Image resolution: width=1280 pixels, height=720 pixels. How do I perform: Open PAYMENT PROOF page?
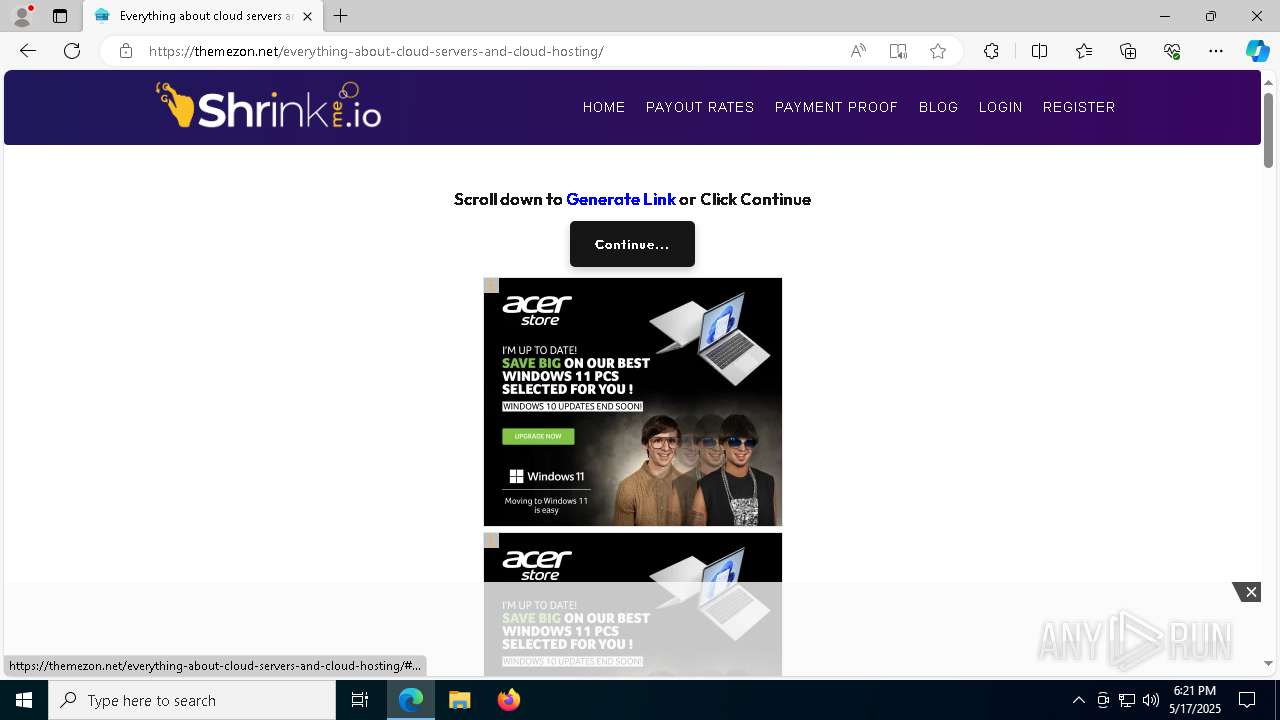click(x=836, y=107)
